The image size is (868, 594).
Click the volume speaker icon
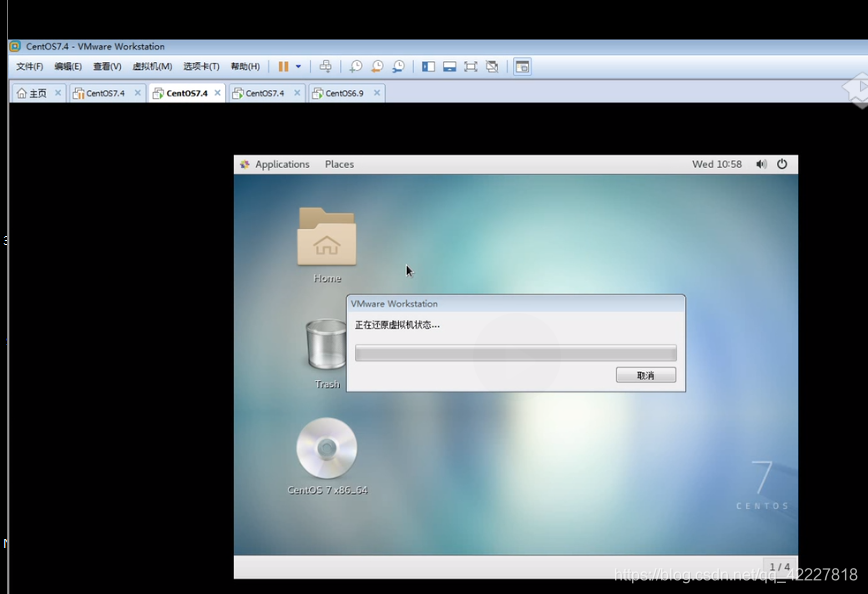tap(762, 164)
